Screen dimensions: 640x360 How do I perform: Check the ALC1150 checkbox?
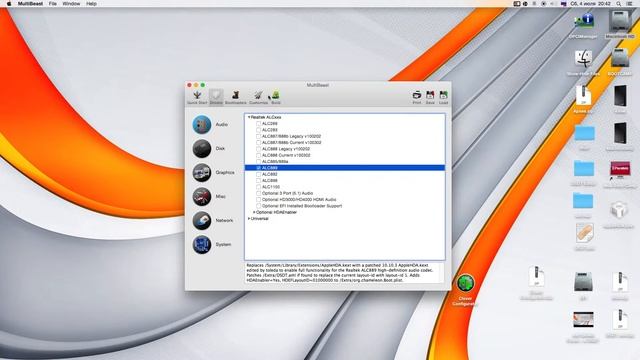(x=258, y=187)
